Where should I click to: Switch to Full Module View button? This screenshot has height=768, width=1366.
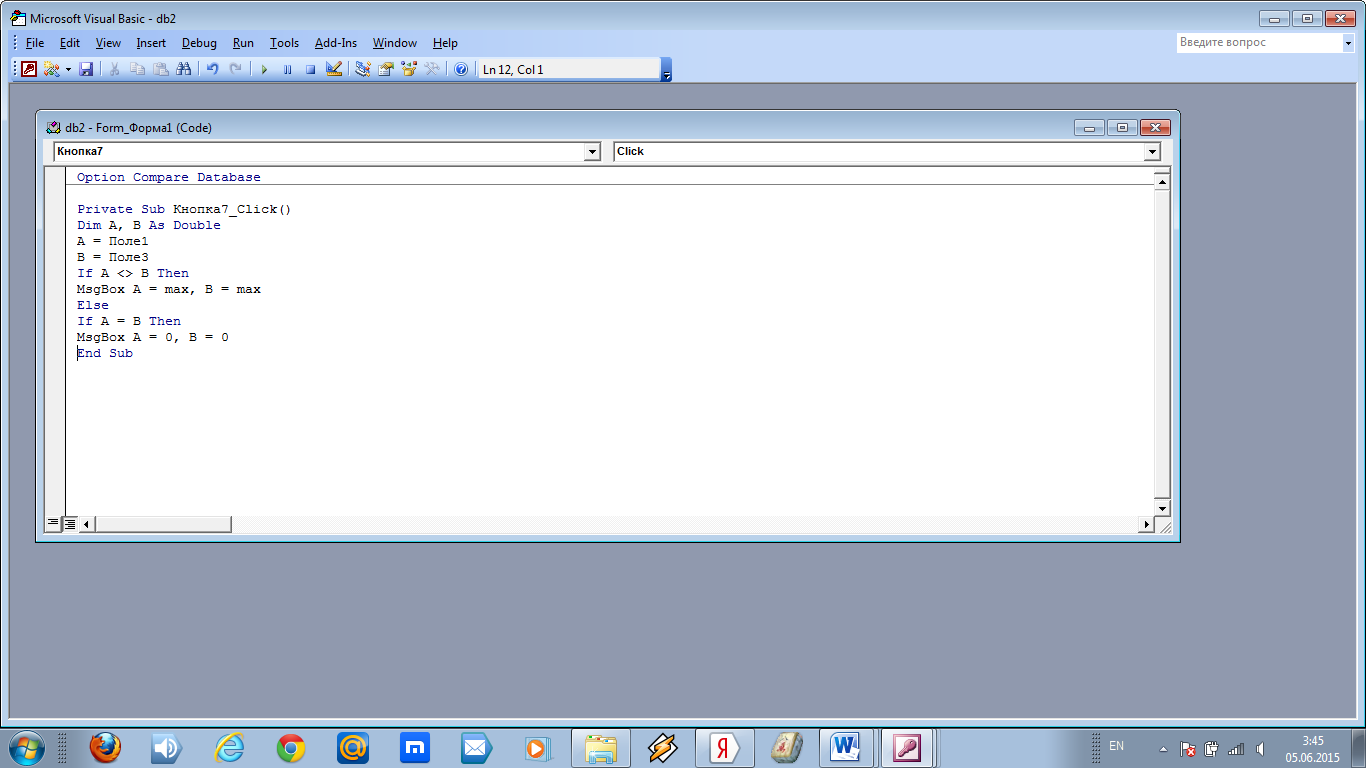70,524
